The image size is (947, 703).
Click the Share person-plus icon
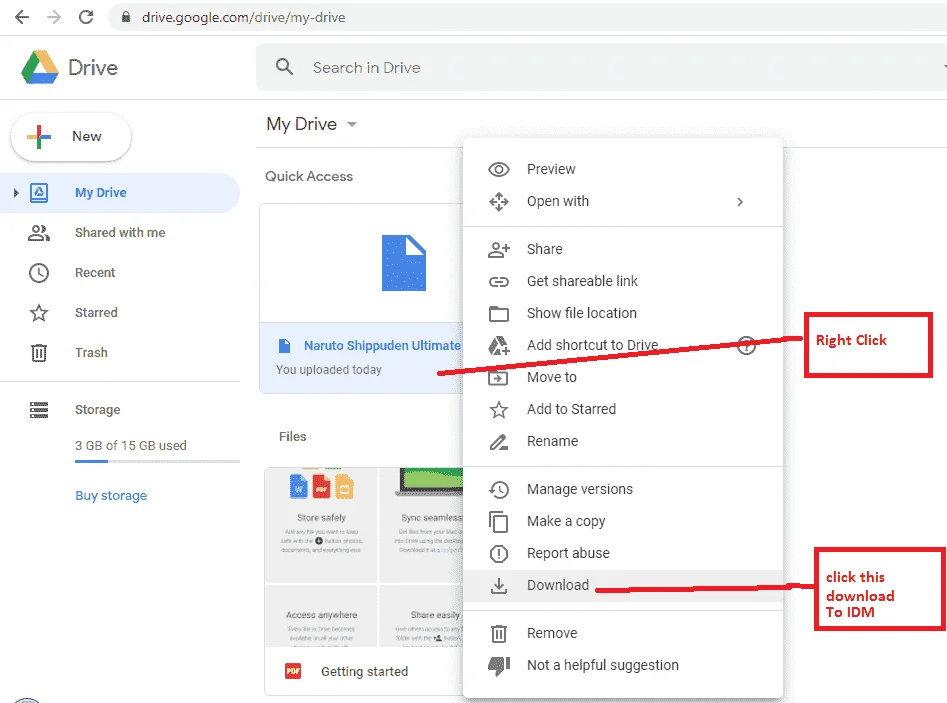click(x=499, y=249)
